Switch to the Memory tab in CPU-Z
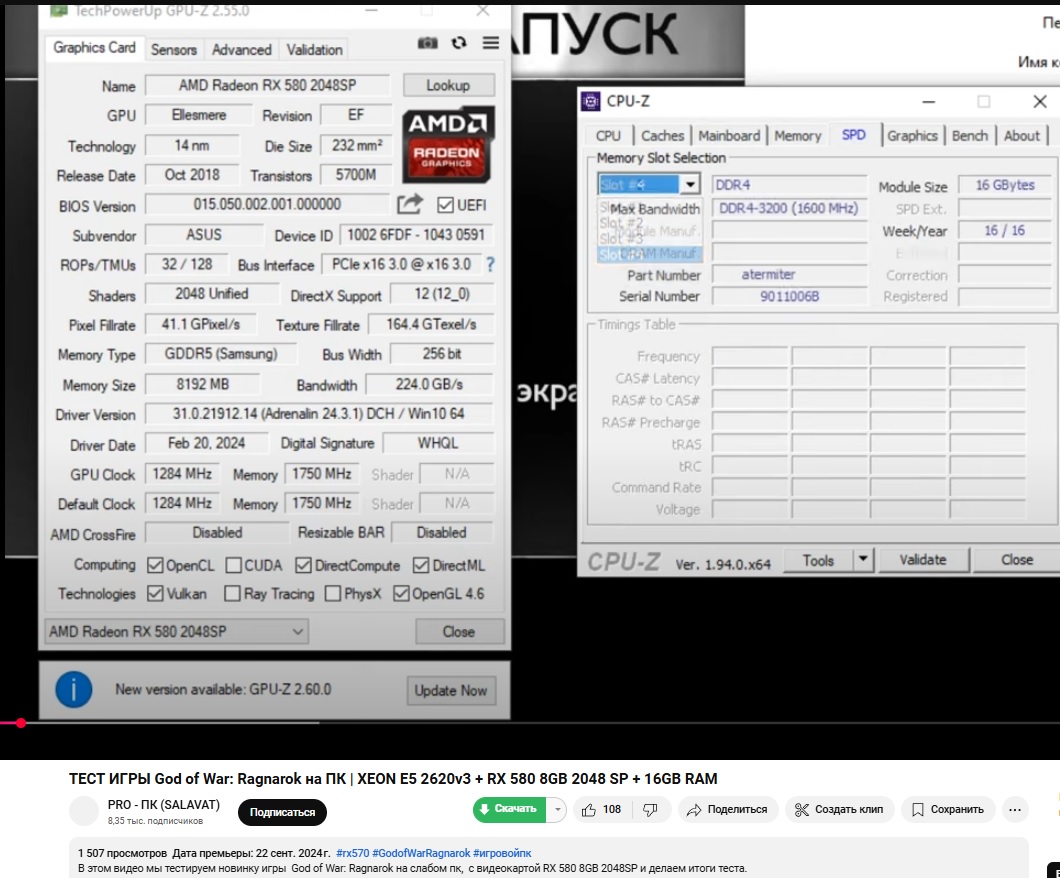Viewport: 1060px width, 878px height. click(798, 136)
